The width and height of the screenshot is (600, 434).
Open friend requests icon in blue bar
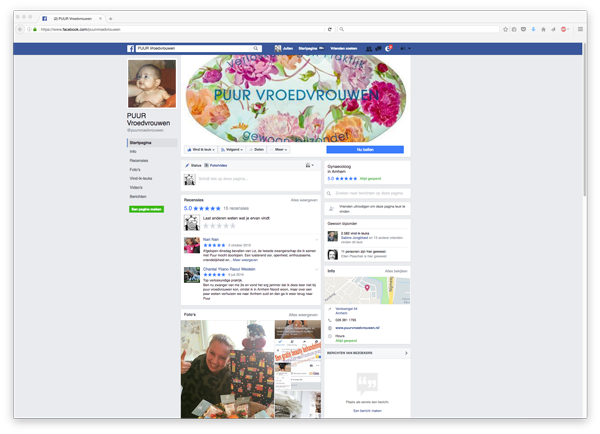(x=369, y=49)
